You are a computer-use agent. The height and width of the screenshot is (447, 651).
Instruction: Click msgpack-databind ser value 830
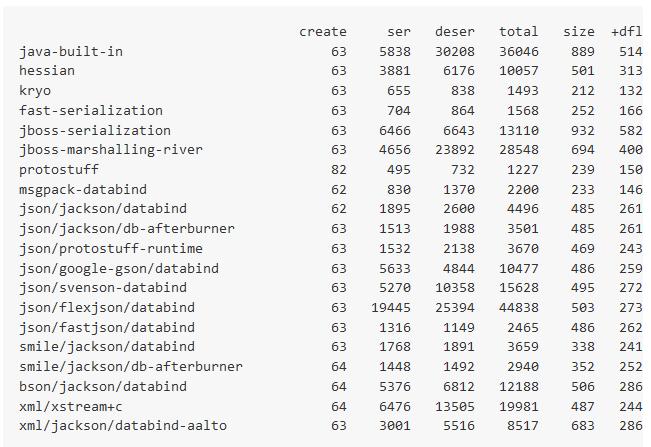399,189
